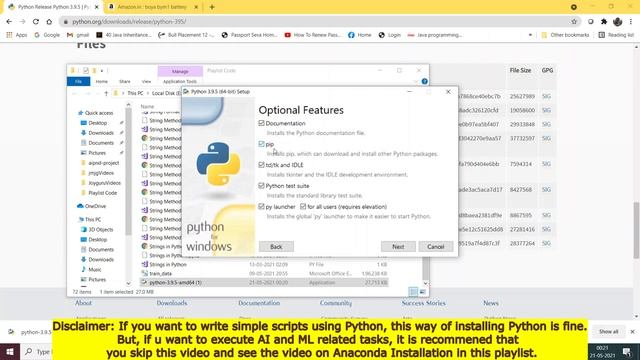Click the SIG link for size 25627989
Screen dimensions: 640x360
tap(547, 96)
